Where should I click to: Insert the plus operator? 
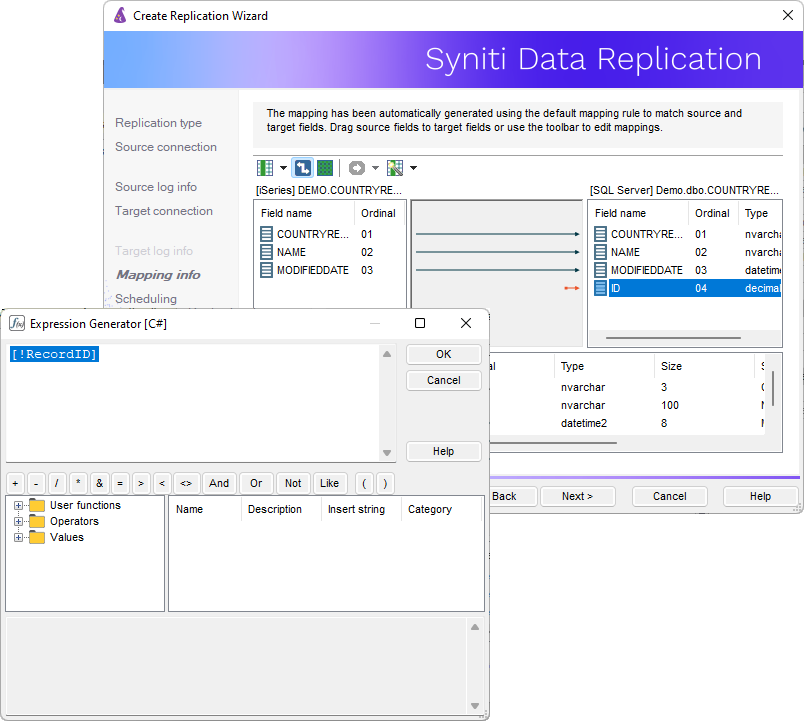(x=15, y=483)
